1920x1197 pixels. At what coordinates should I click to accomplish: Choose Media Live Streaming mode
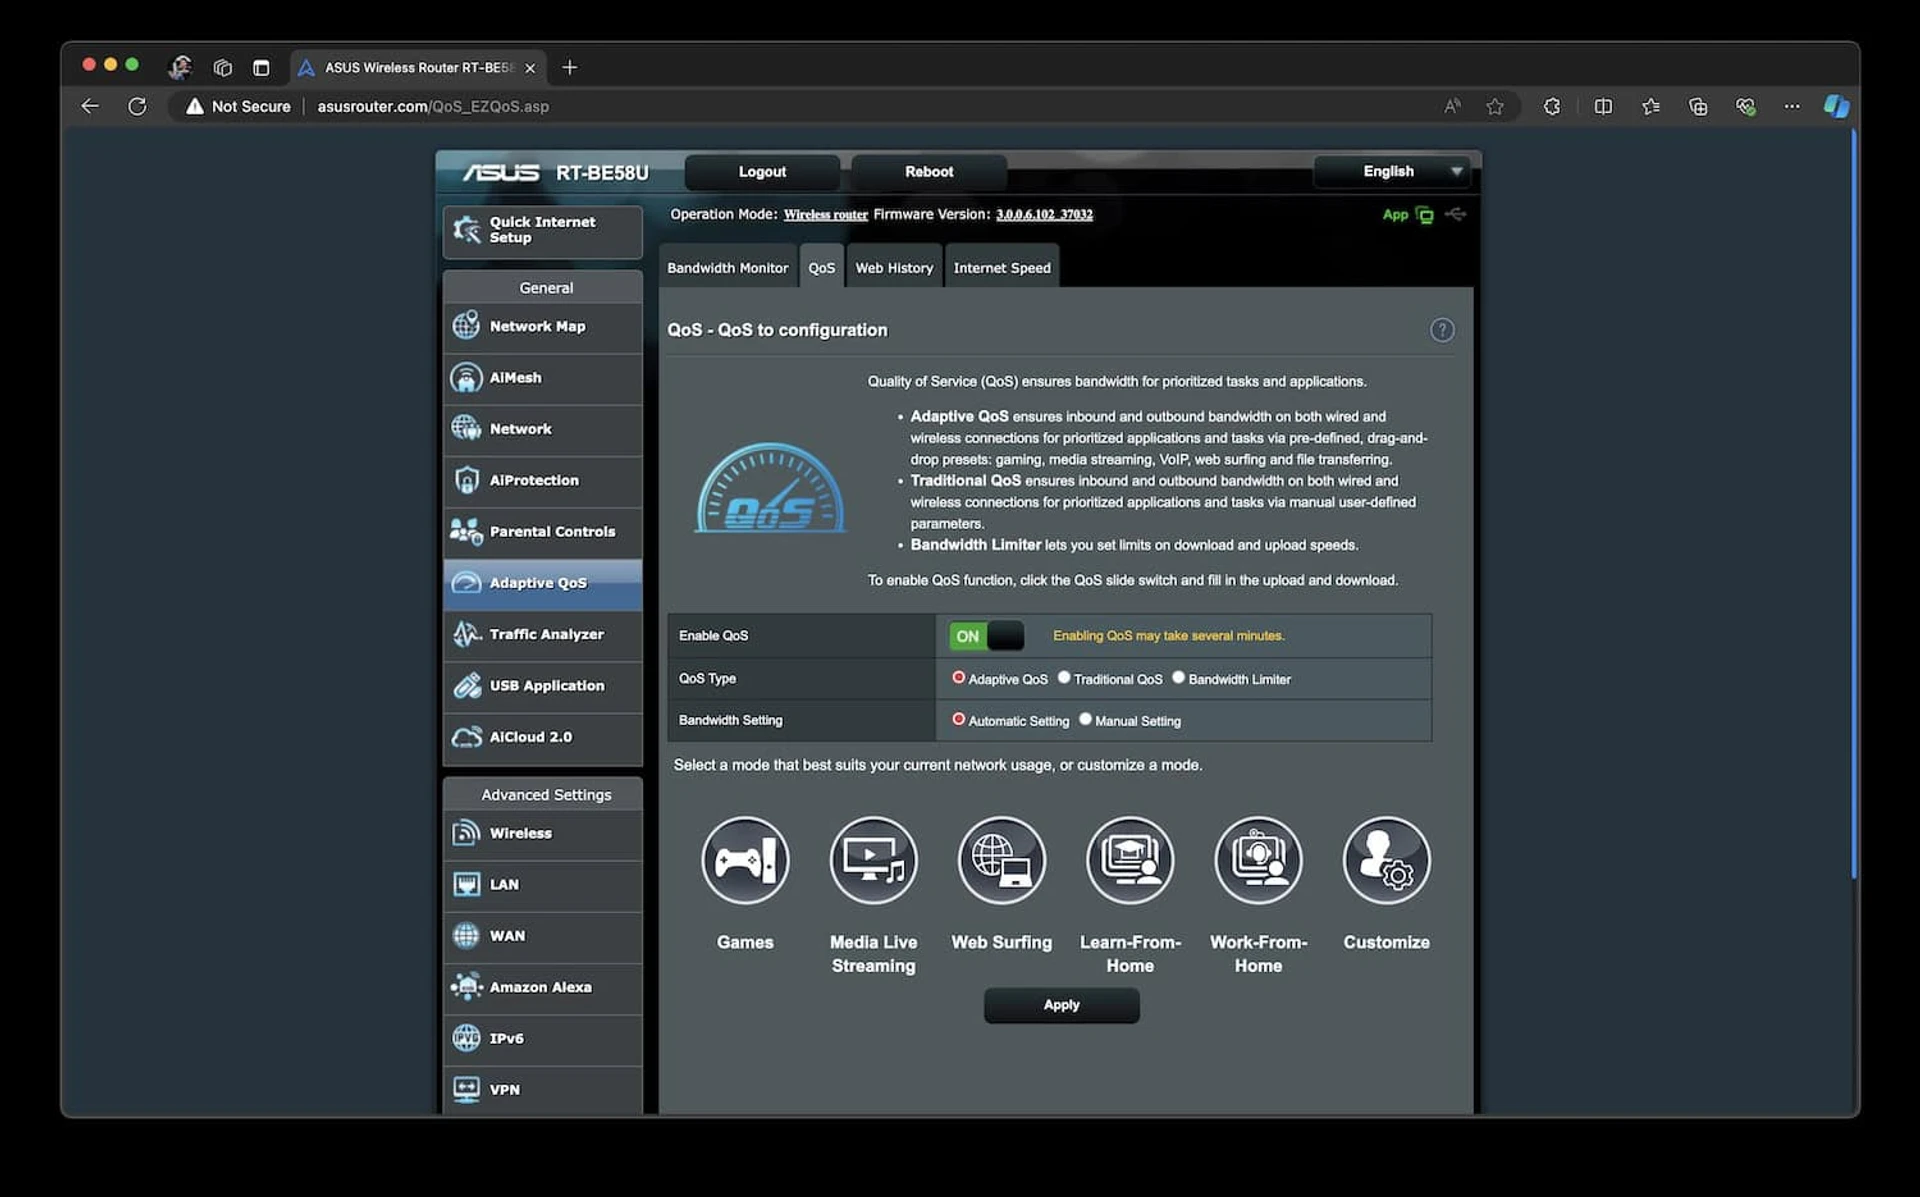pyautogui.click(x=873, y=860)
